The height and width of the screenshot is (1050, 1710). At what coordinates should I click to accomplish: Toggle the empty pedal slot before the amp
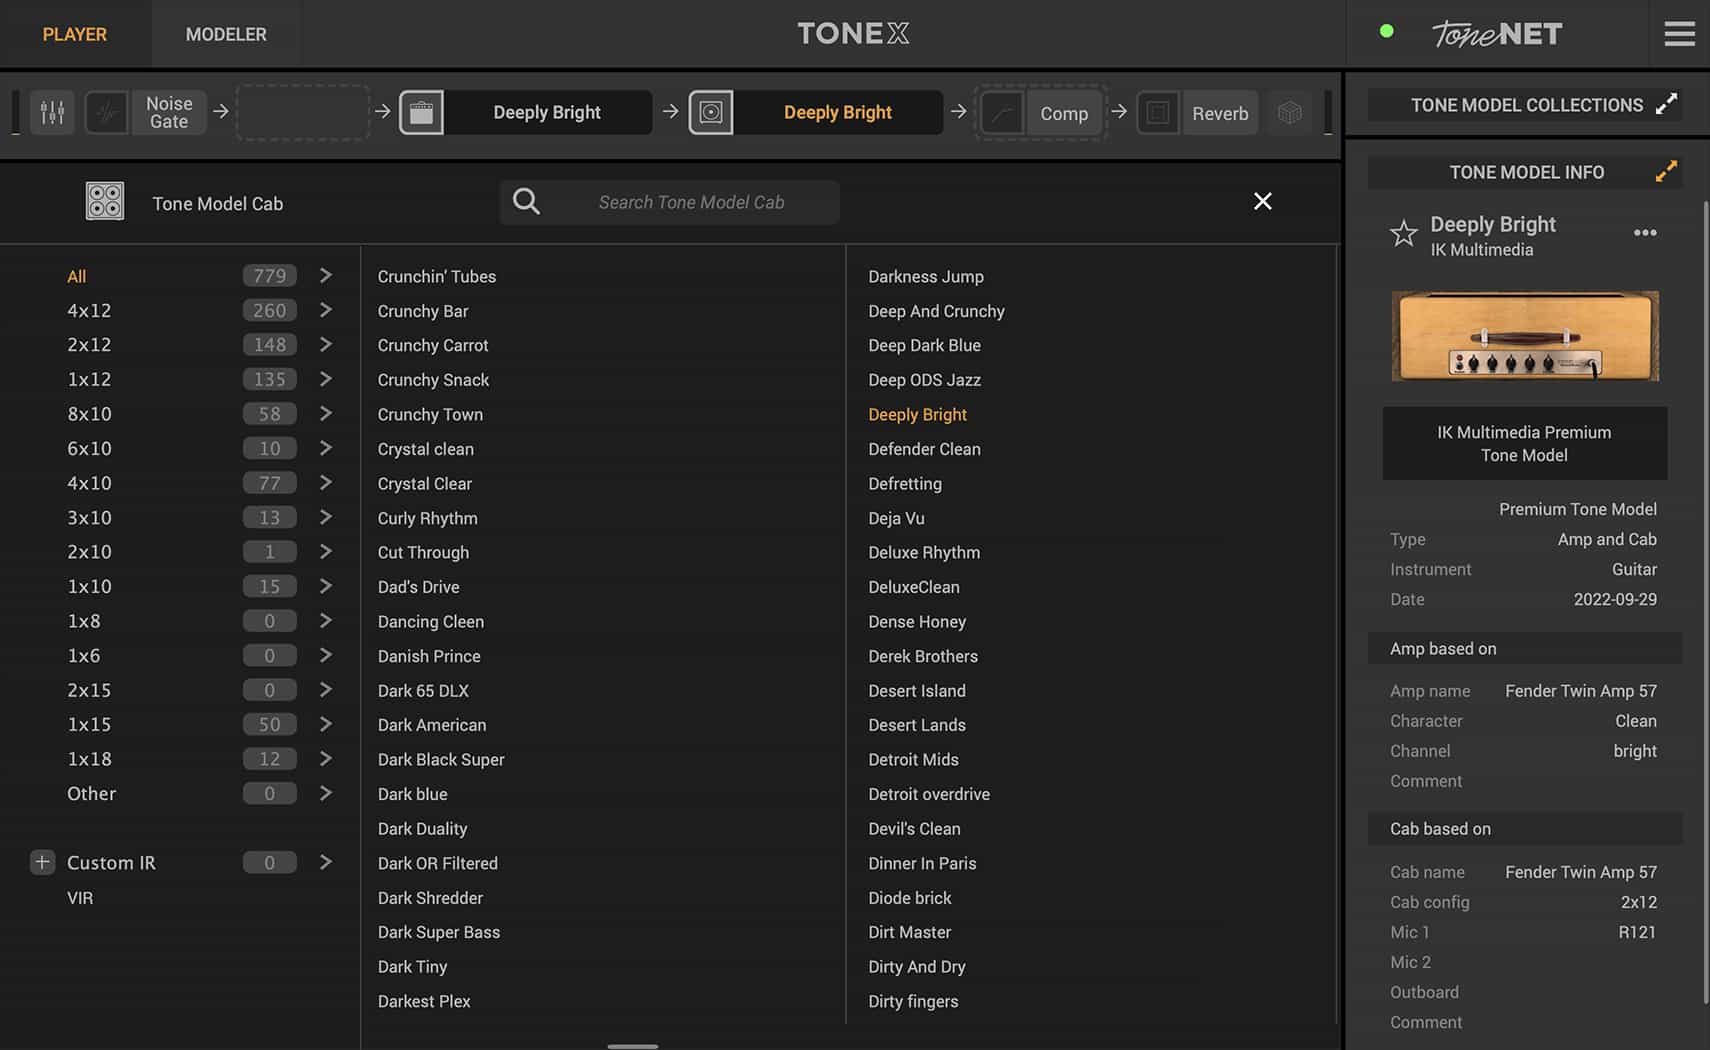(302, 112)
